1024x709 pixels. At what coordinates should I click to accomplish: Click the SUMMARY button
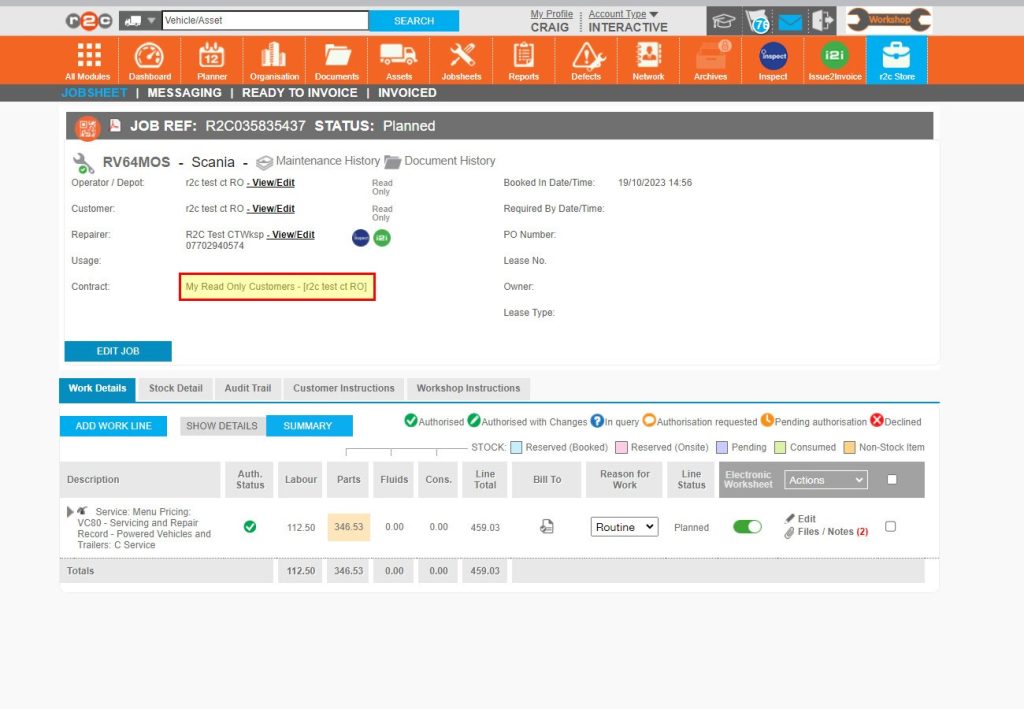coord(308,426)
